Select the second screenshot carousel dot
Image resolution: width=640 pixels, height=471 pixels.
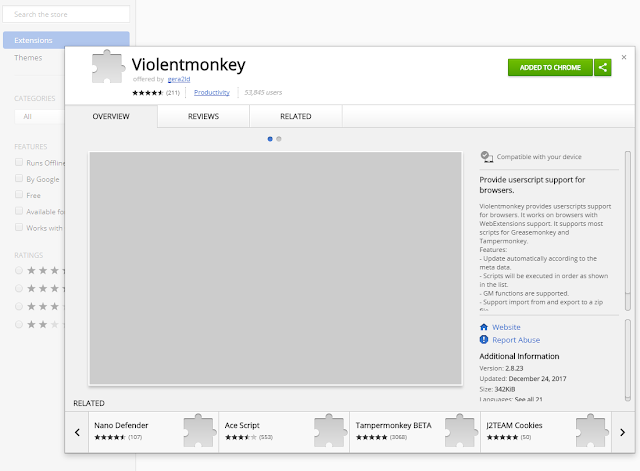[x=279, y=139]
